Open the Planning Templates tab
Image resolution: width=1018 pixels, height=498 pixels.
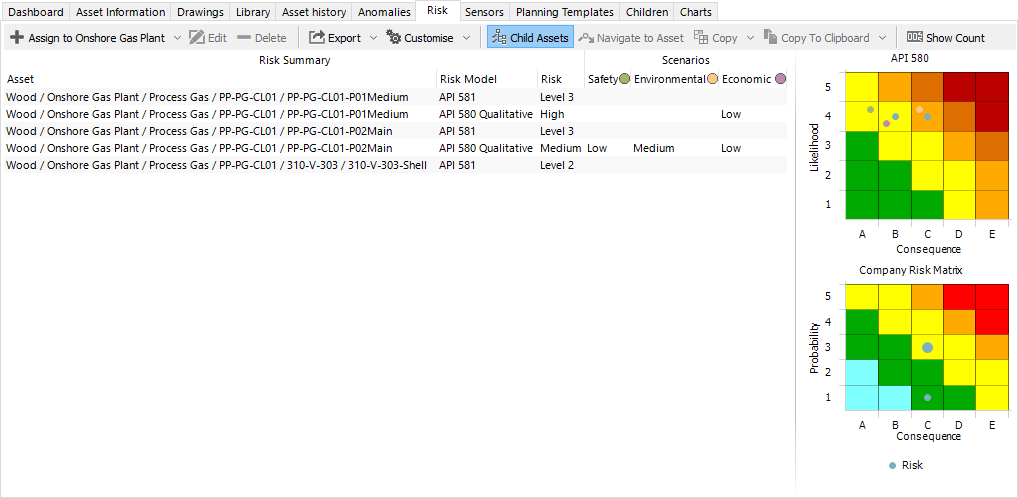pos(565,12)
